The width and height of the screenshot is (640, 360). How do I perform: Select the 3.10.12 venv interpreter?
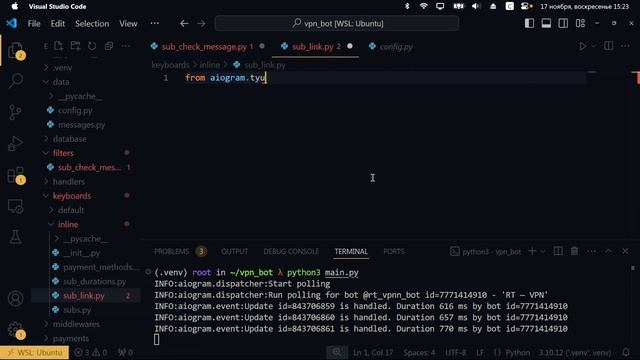tap(575, 352)
